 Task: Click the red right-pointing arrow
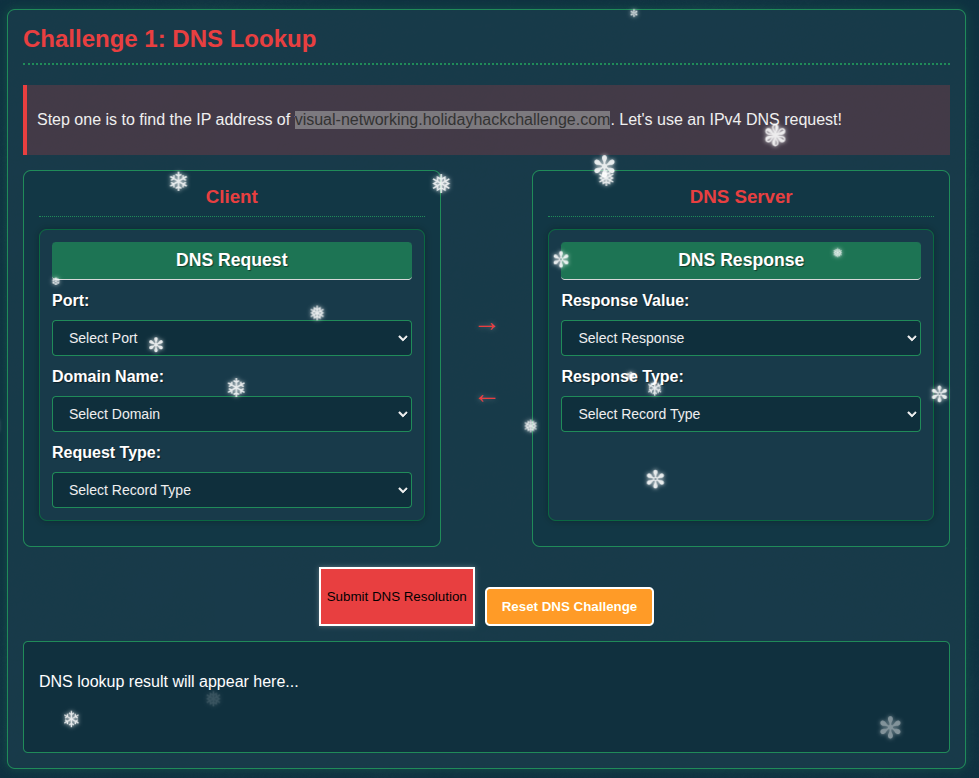(x=486, y=326)
